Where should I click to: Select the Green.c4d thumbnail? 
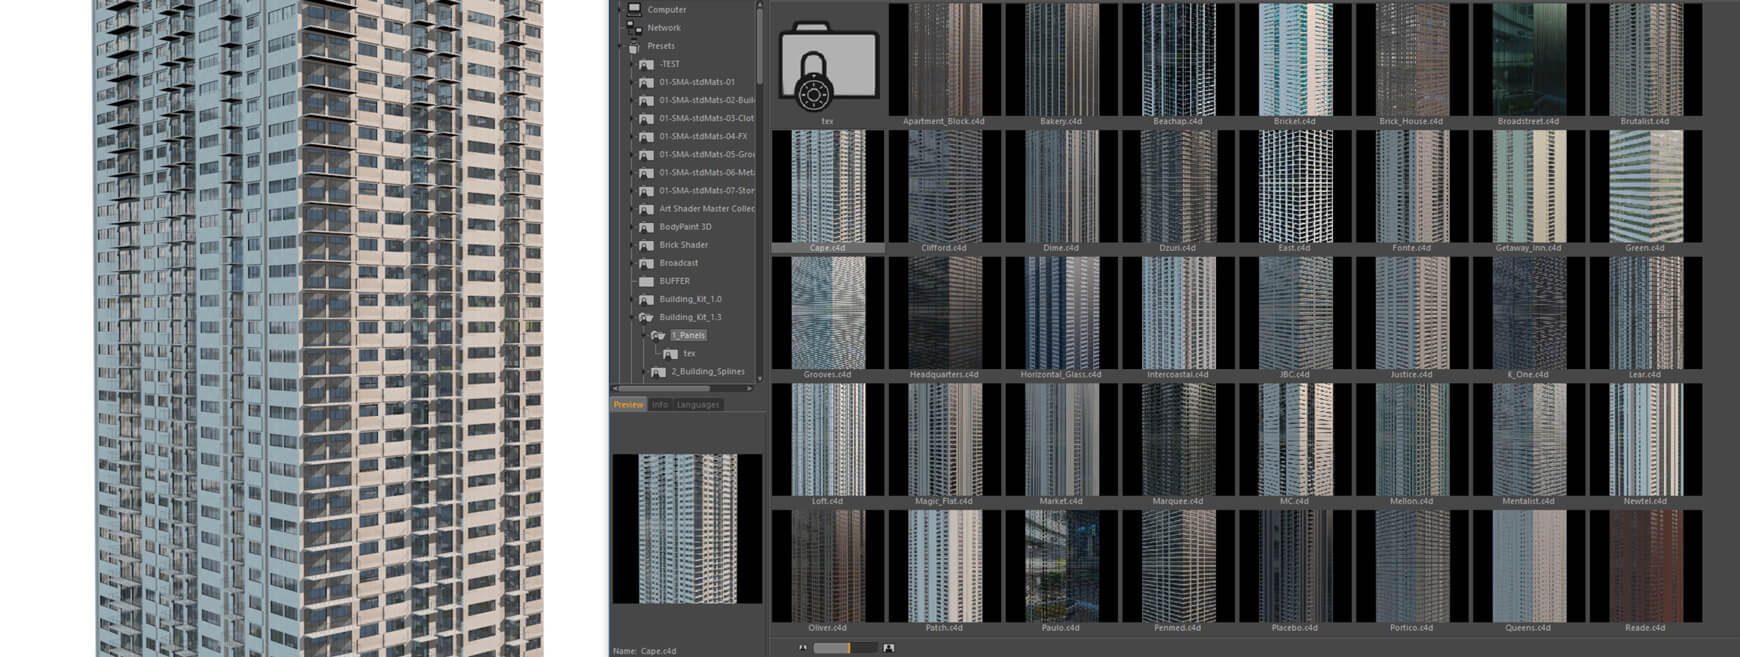click(x=1646, y=186)
